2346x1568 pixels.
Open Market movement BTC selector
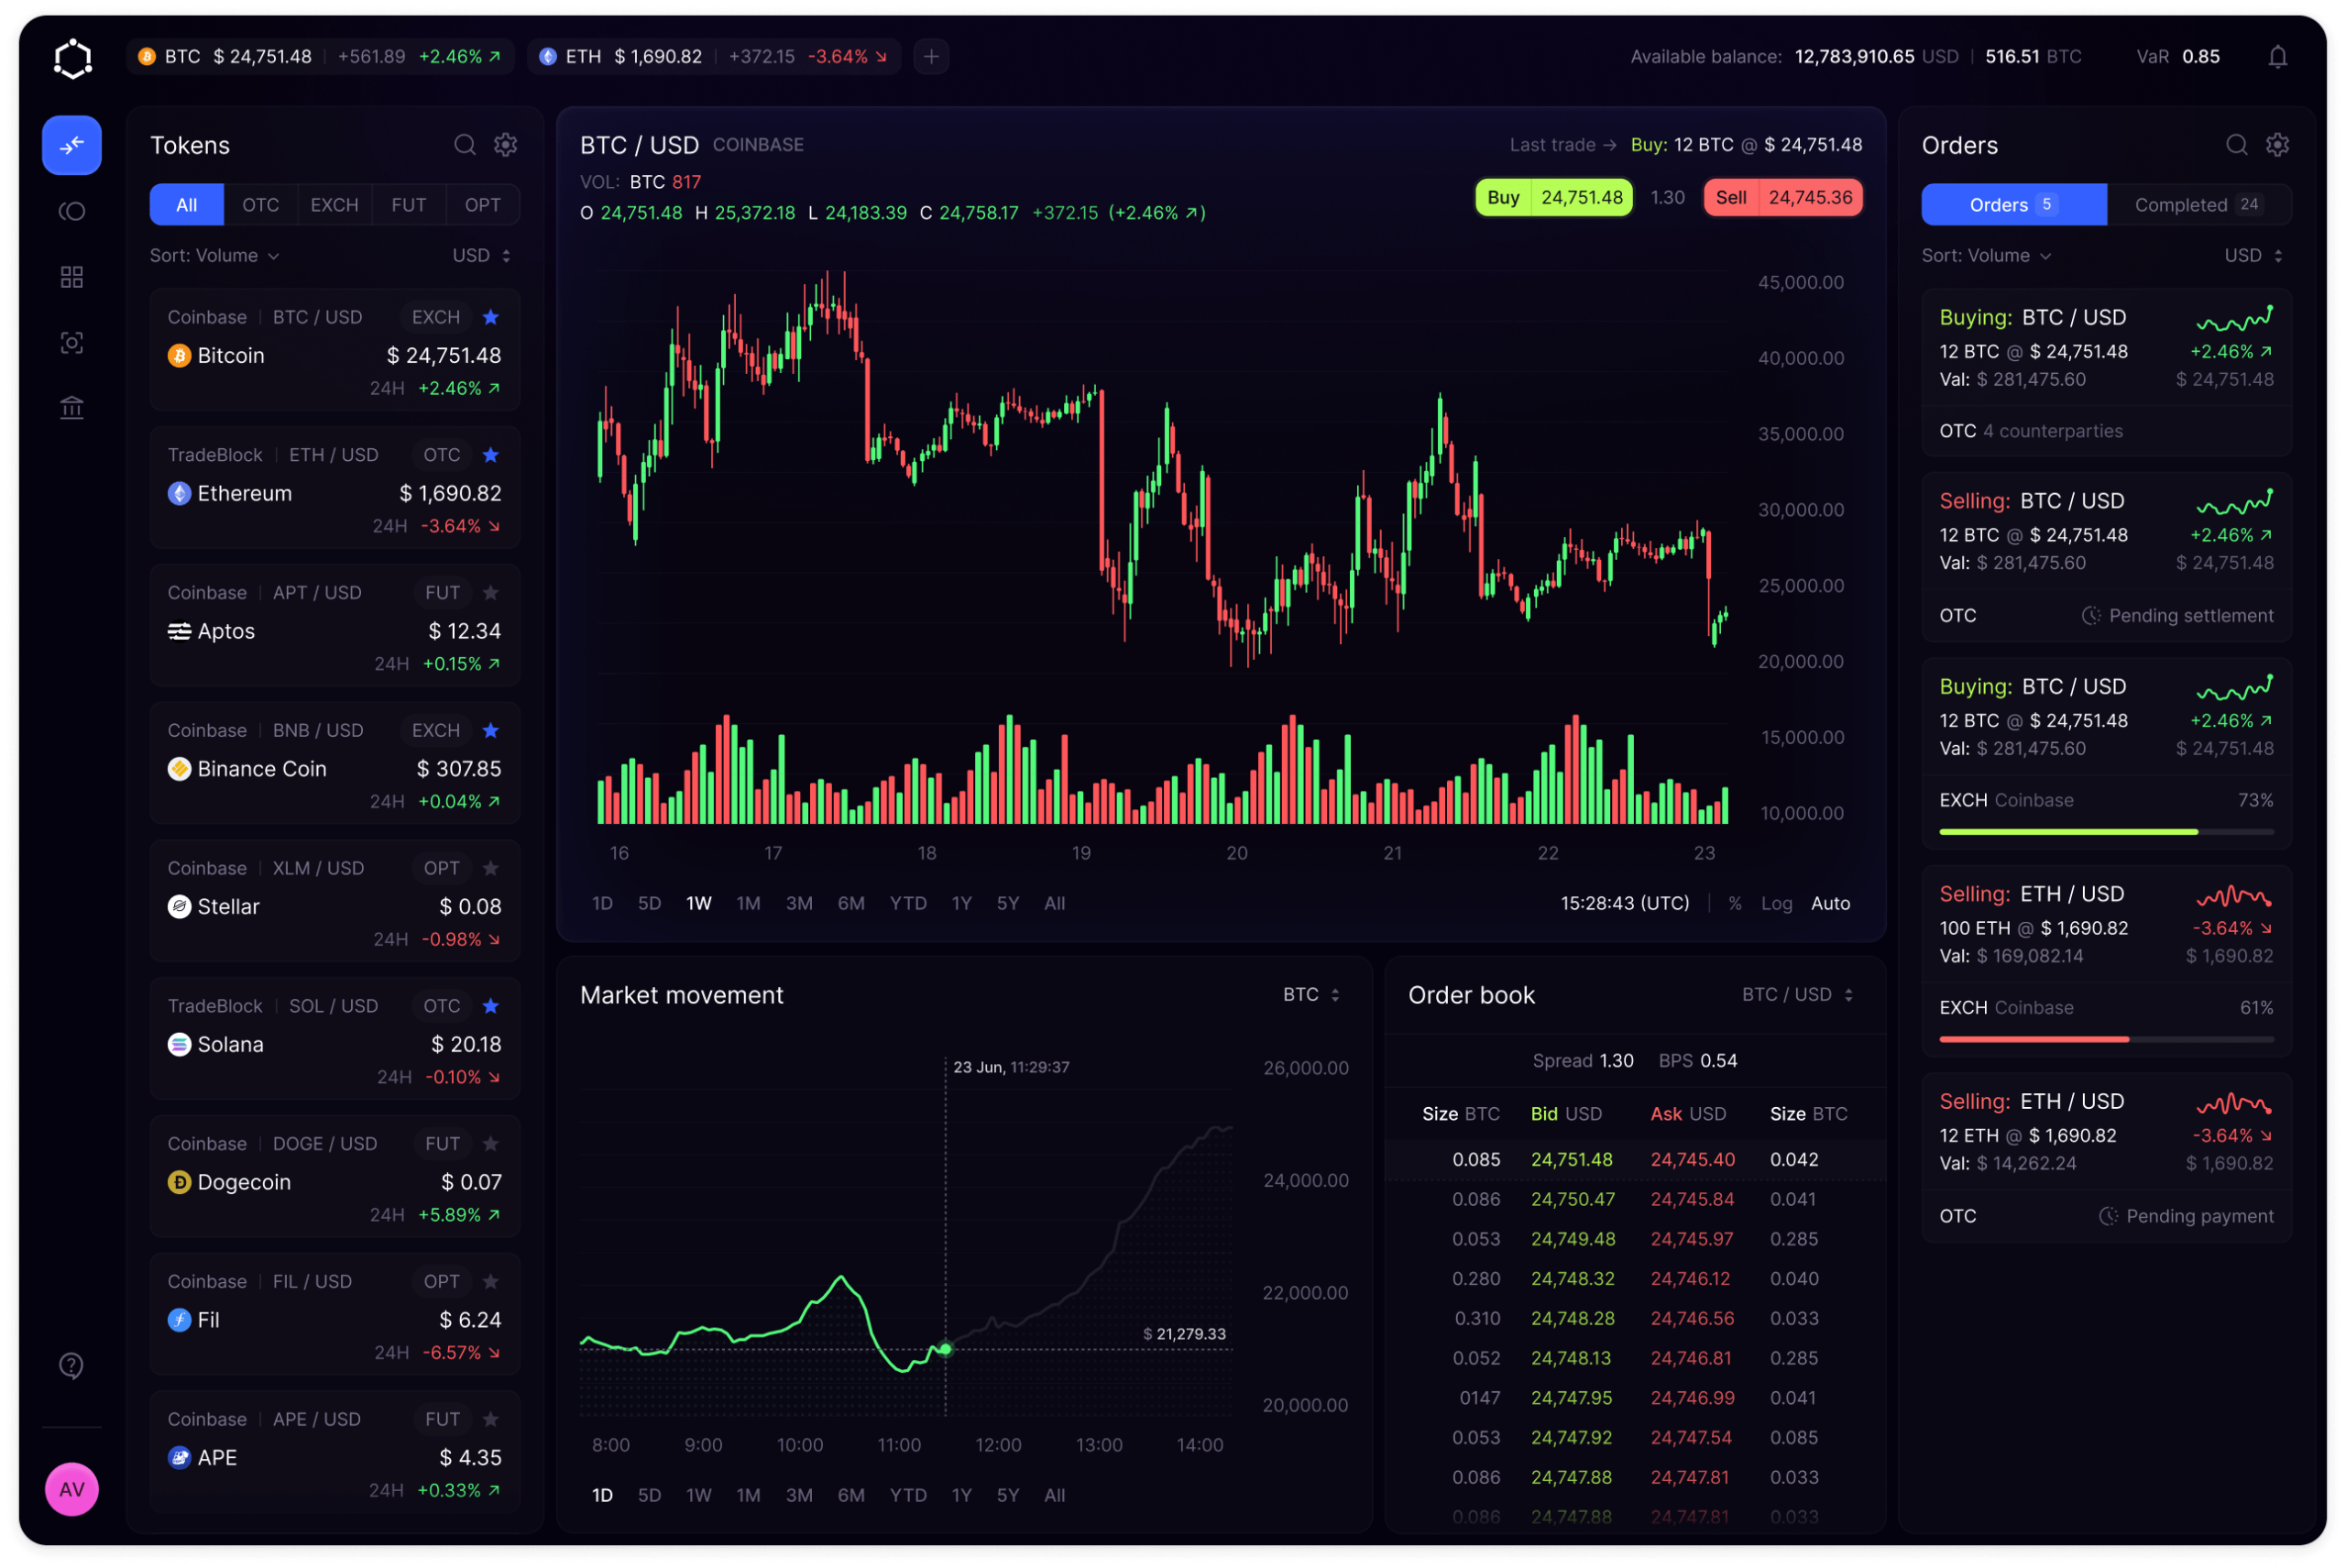(1310, 995)
